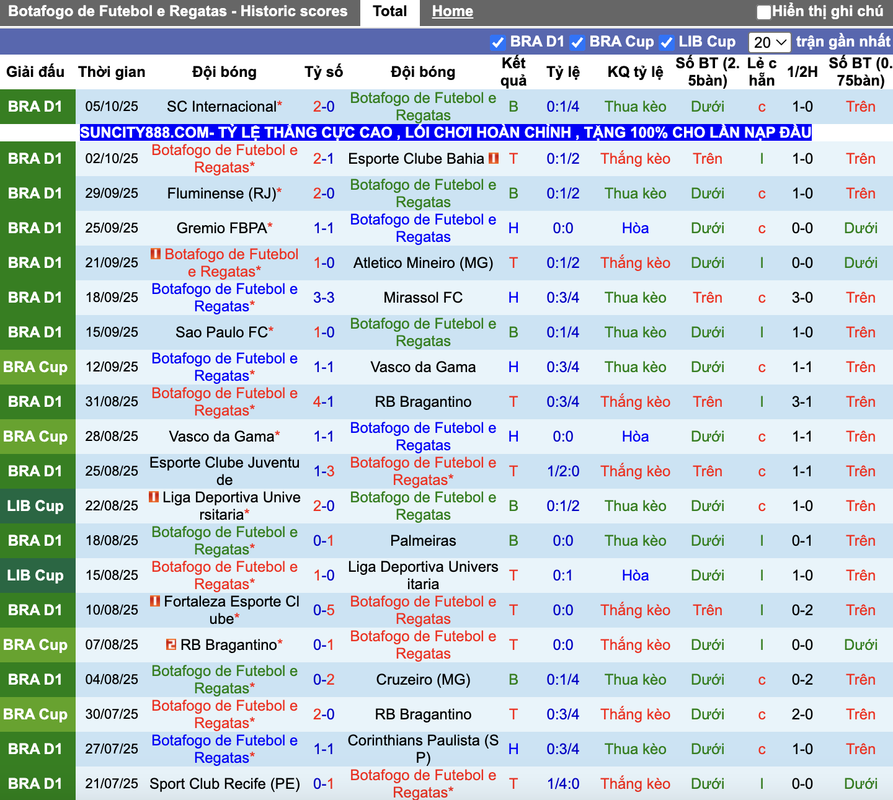893x800 pixels.
Task: Open Fluminense (RJ) team link
Action: 222,194
